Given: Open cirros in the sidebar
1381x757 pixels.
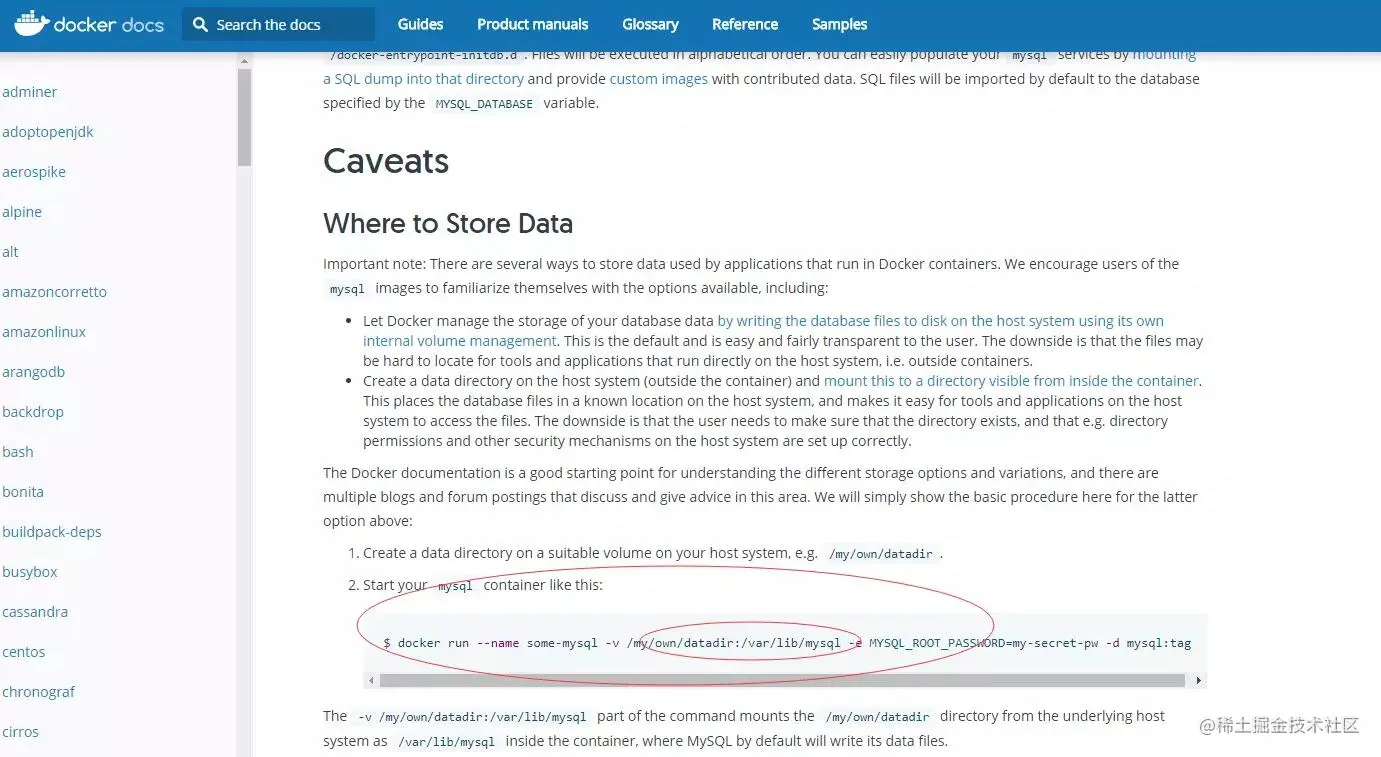Looking at the screenshot, I should coord(20,732).
